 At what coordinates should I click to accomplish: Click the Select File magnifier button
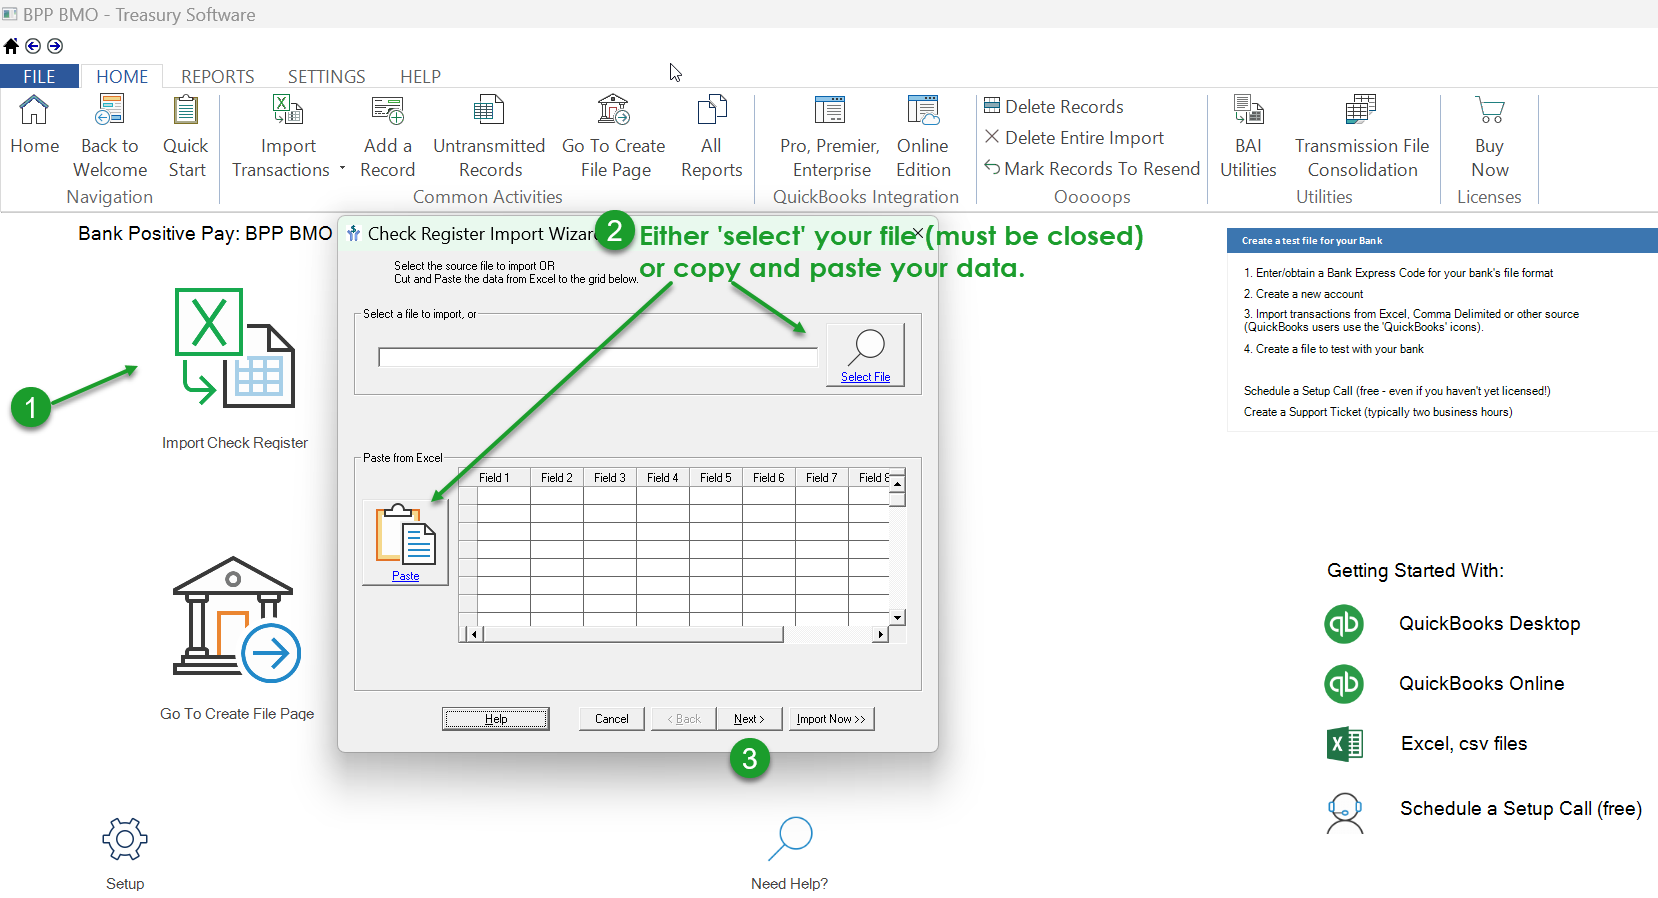coord(865,354)
